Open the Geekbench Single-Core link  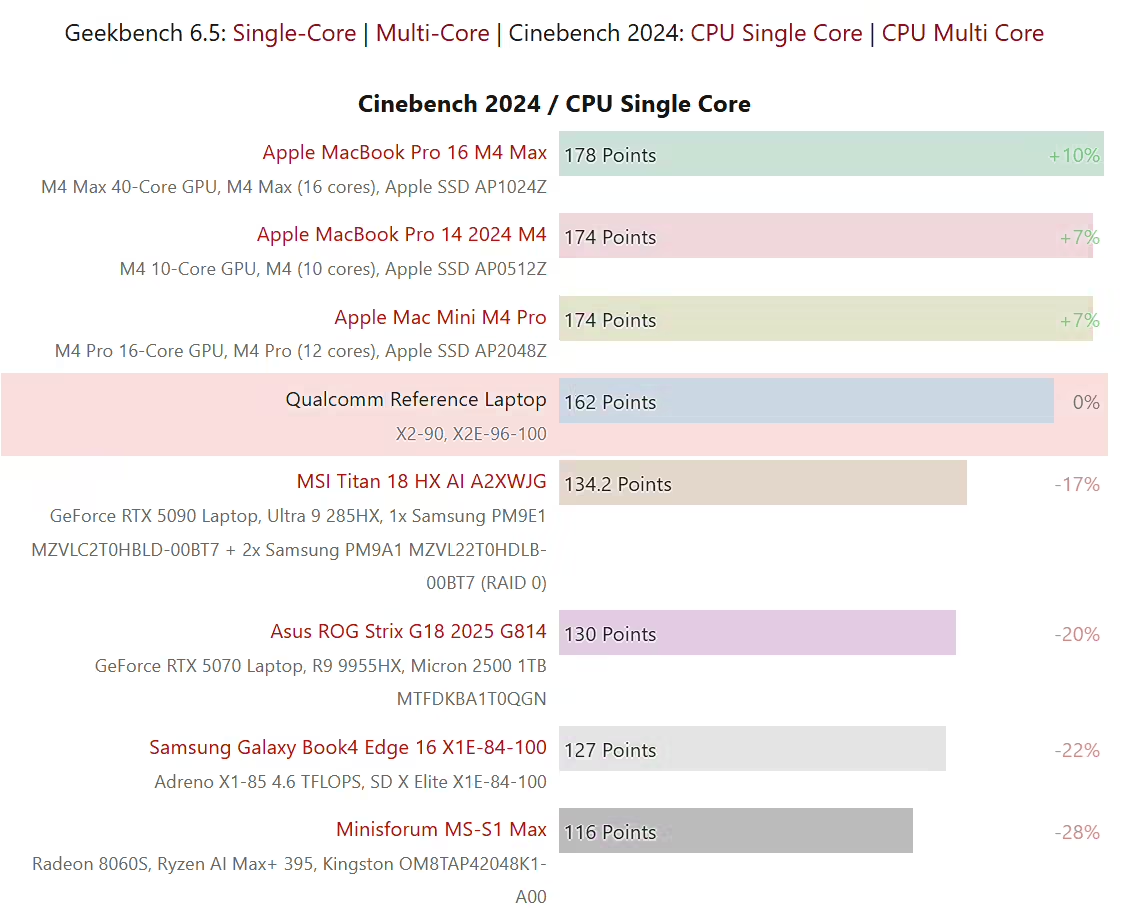pyautogui.click(x=294, y=33)
